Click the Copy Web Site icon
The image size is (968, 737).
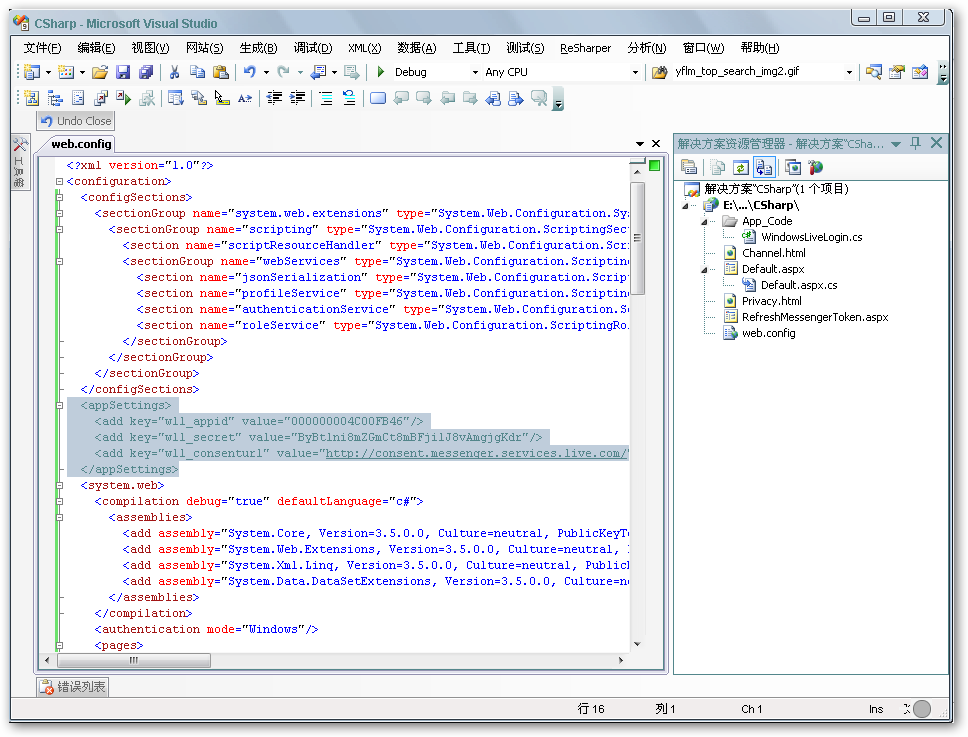(793, 167)
